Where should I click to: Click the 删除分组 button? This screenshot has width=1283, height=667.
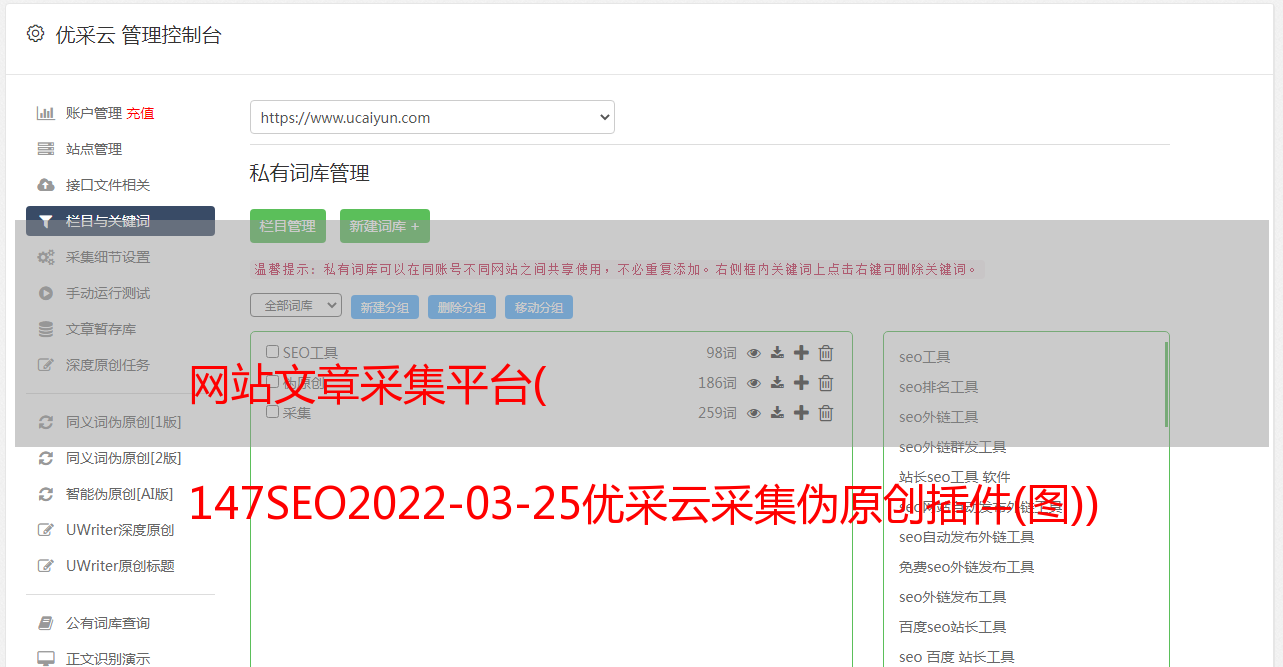click(462, 307)
